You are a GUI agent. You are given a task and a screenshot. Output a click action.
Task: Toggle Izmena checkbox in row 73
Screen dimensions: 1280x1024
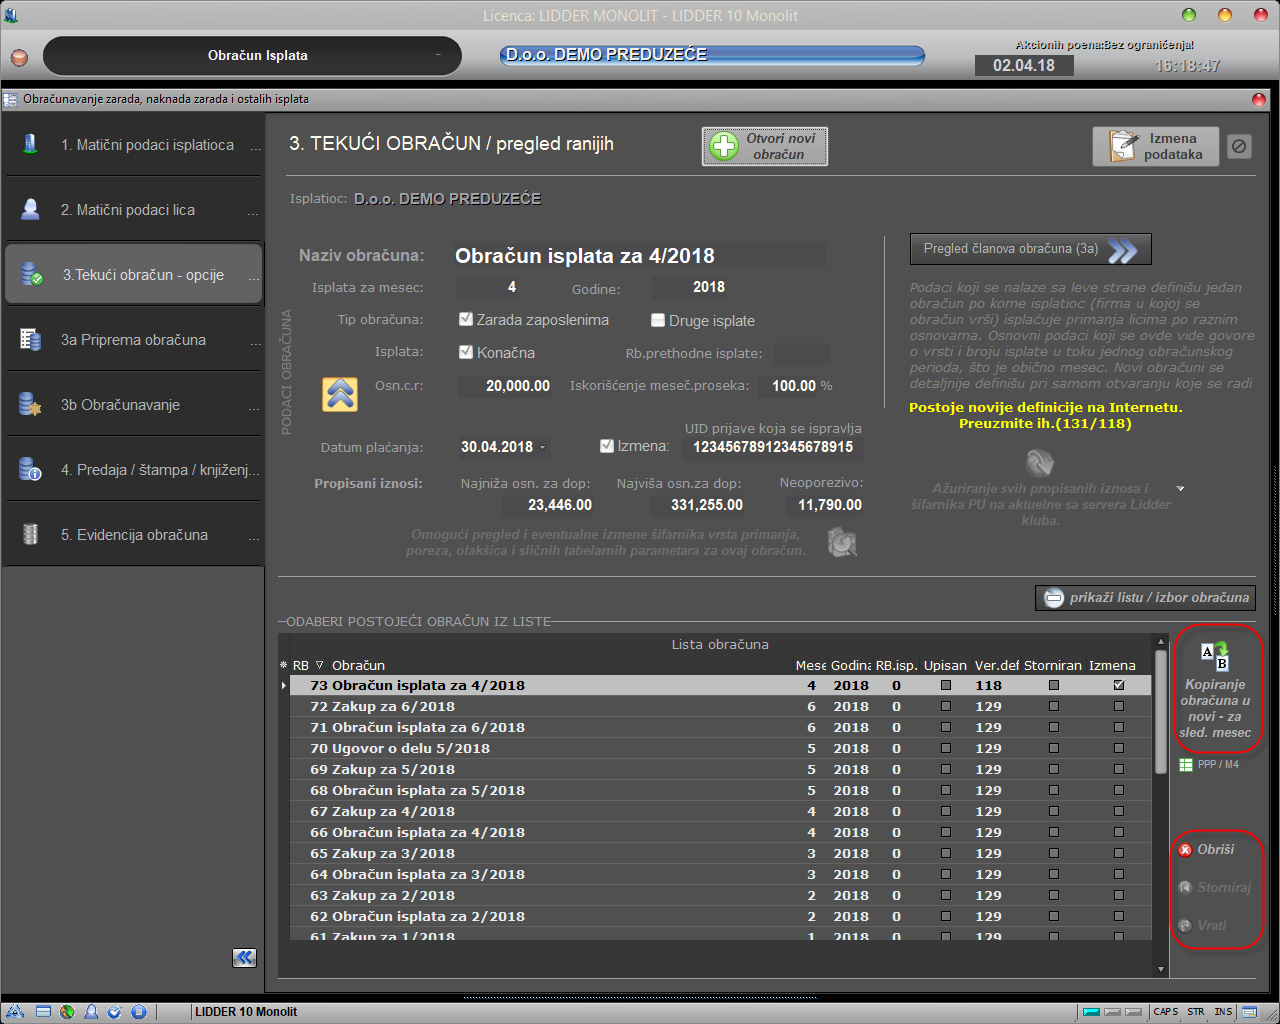tap(1118, 685)
